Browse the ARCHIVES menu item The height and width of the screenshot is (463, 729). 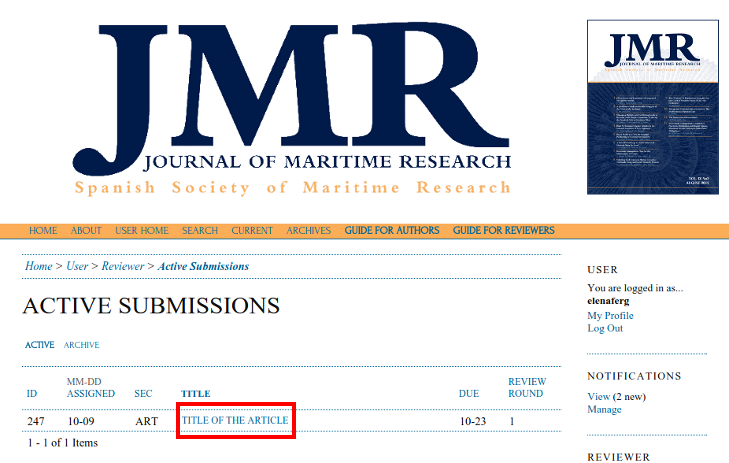[309, 231]
